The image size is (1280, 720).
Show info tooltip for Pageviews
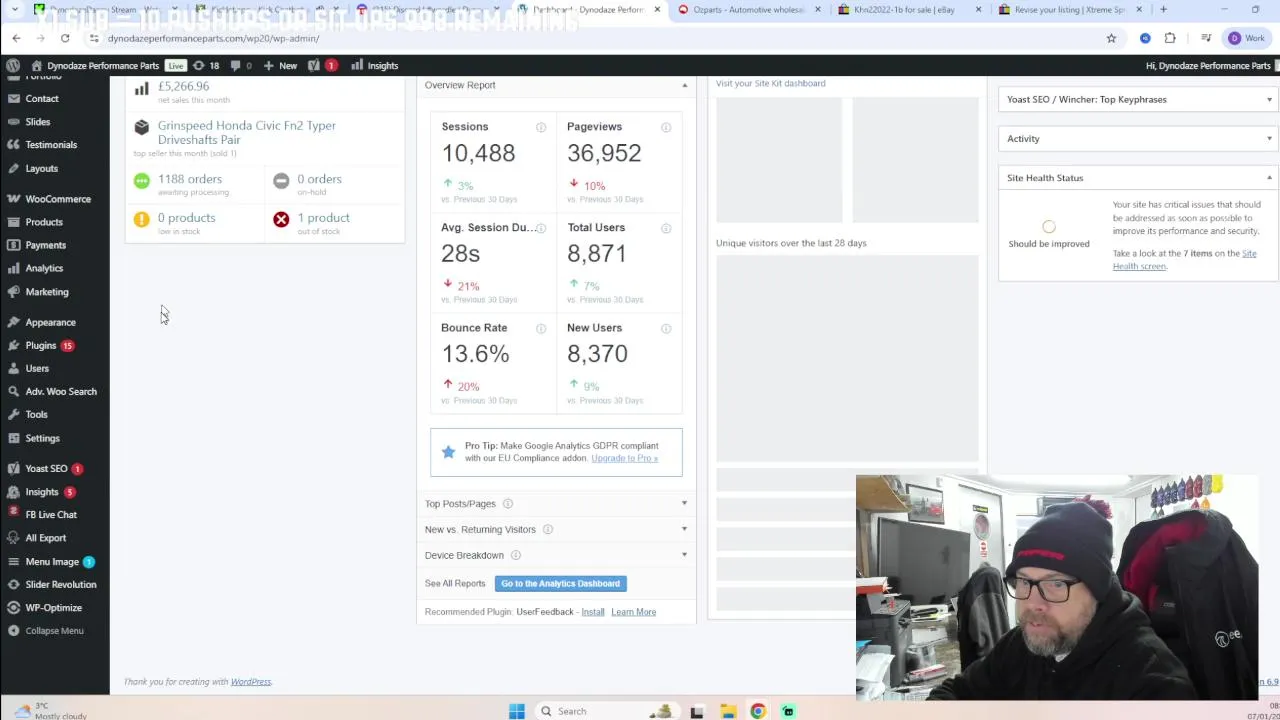click(666, 127)
